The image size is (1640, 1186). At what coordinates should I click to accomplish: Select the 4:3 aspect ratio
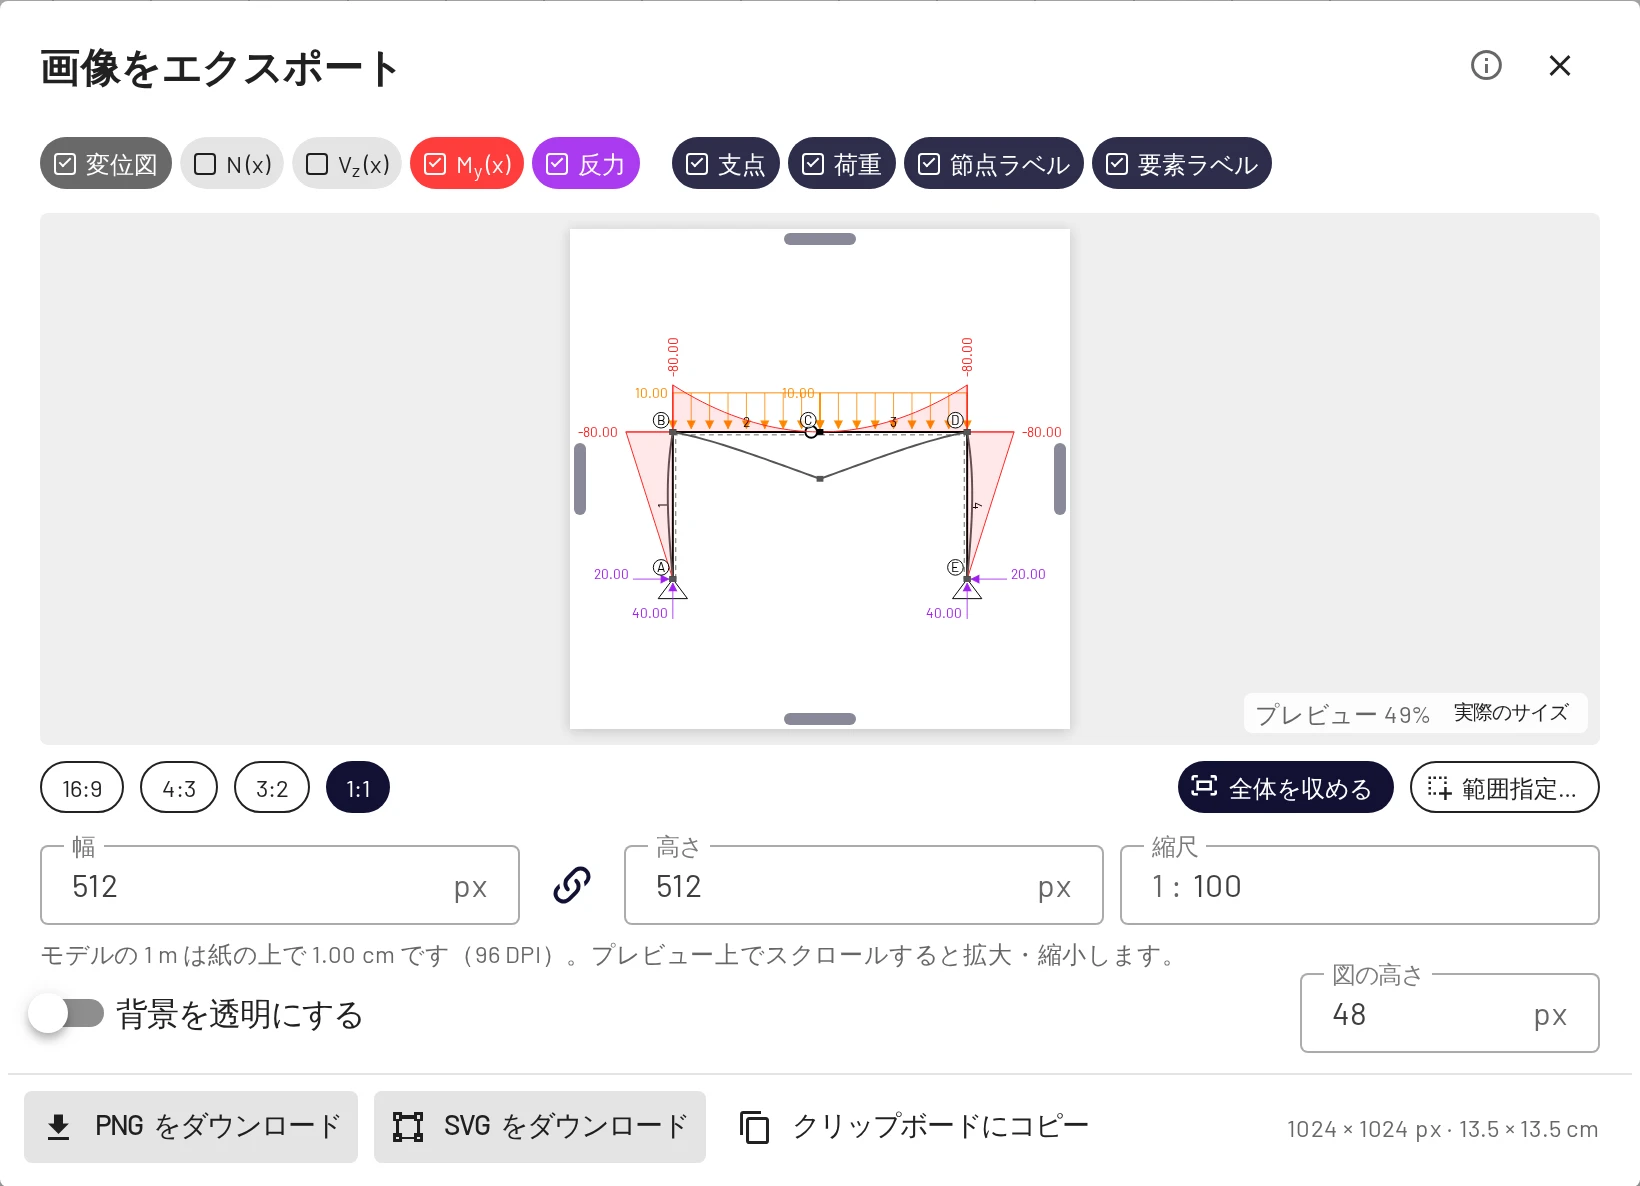coord(179,788)
